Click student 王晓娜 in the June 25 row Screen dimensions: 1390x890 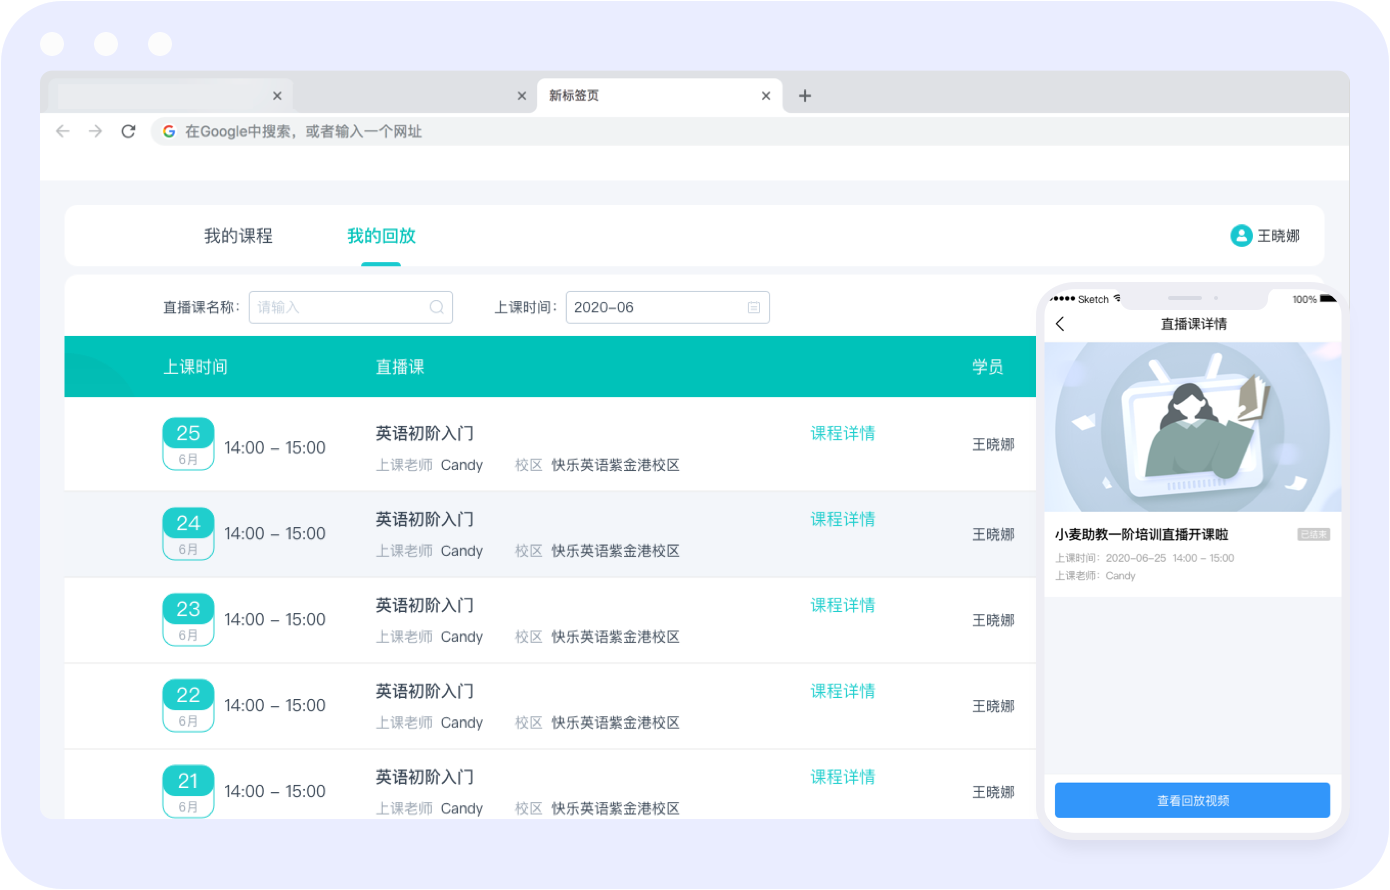993,444
